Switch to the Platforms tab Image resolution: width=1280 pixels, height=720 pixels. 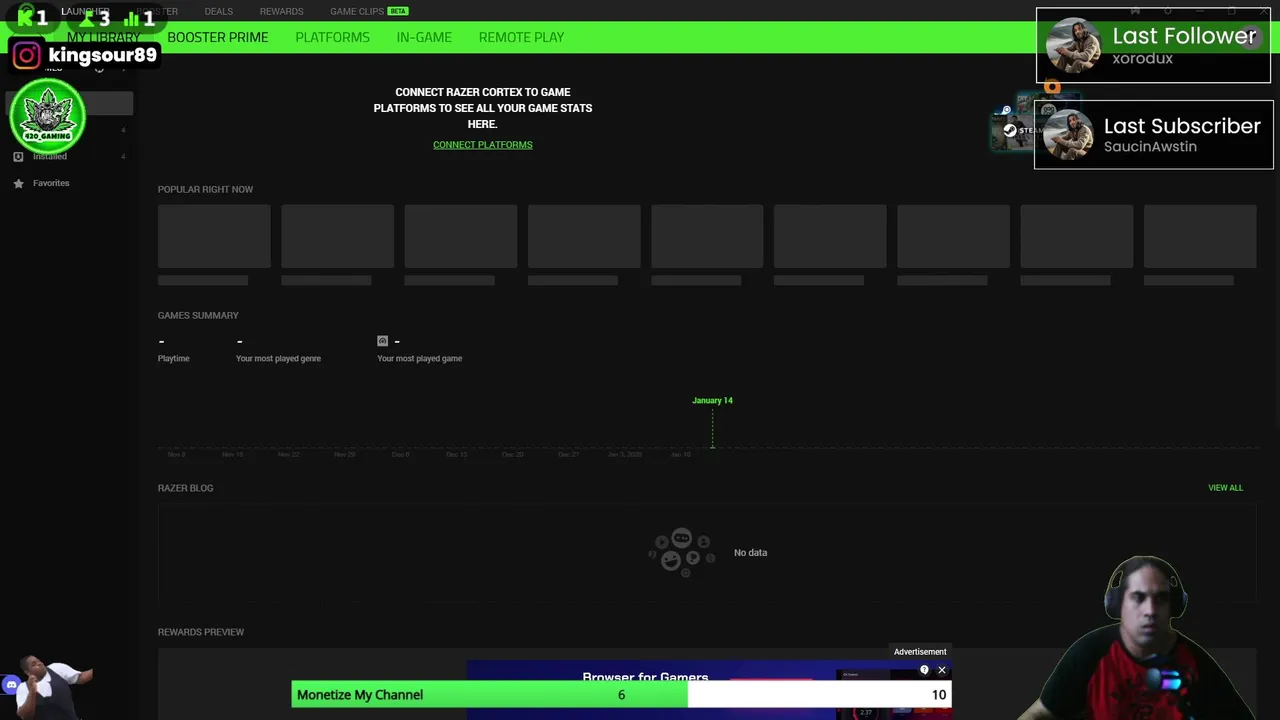[x=332, y=37]
